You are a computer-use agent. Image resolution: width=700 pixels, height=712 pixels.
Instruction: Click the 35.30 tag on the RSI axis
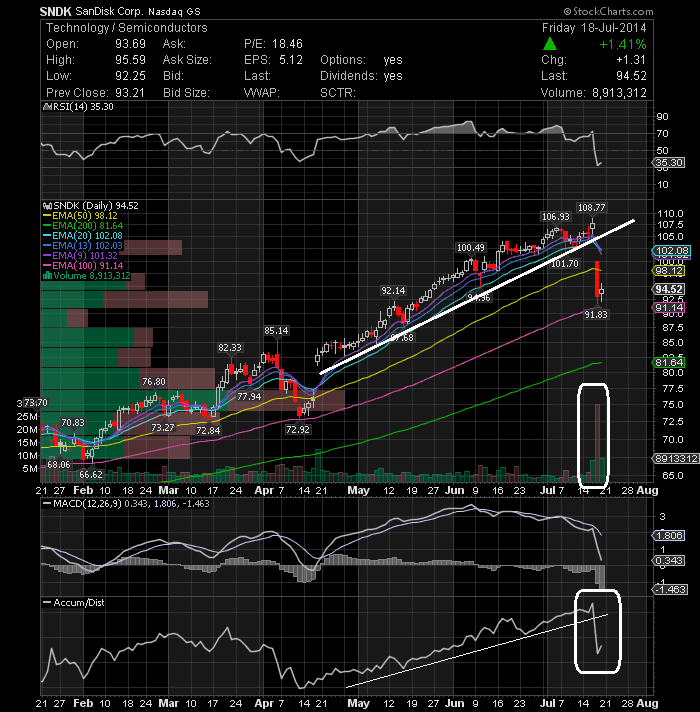click(x=669, y=163)
